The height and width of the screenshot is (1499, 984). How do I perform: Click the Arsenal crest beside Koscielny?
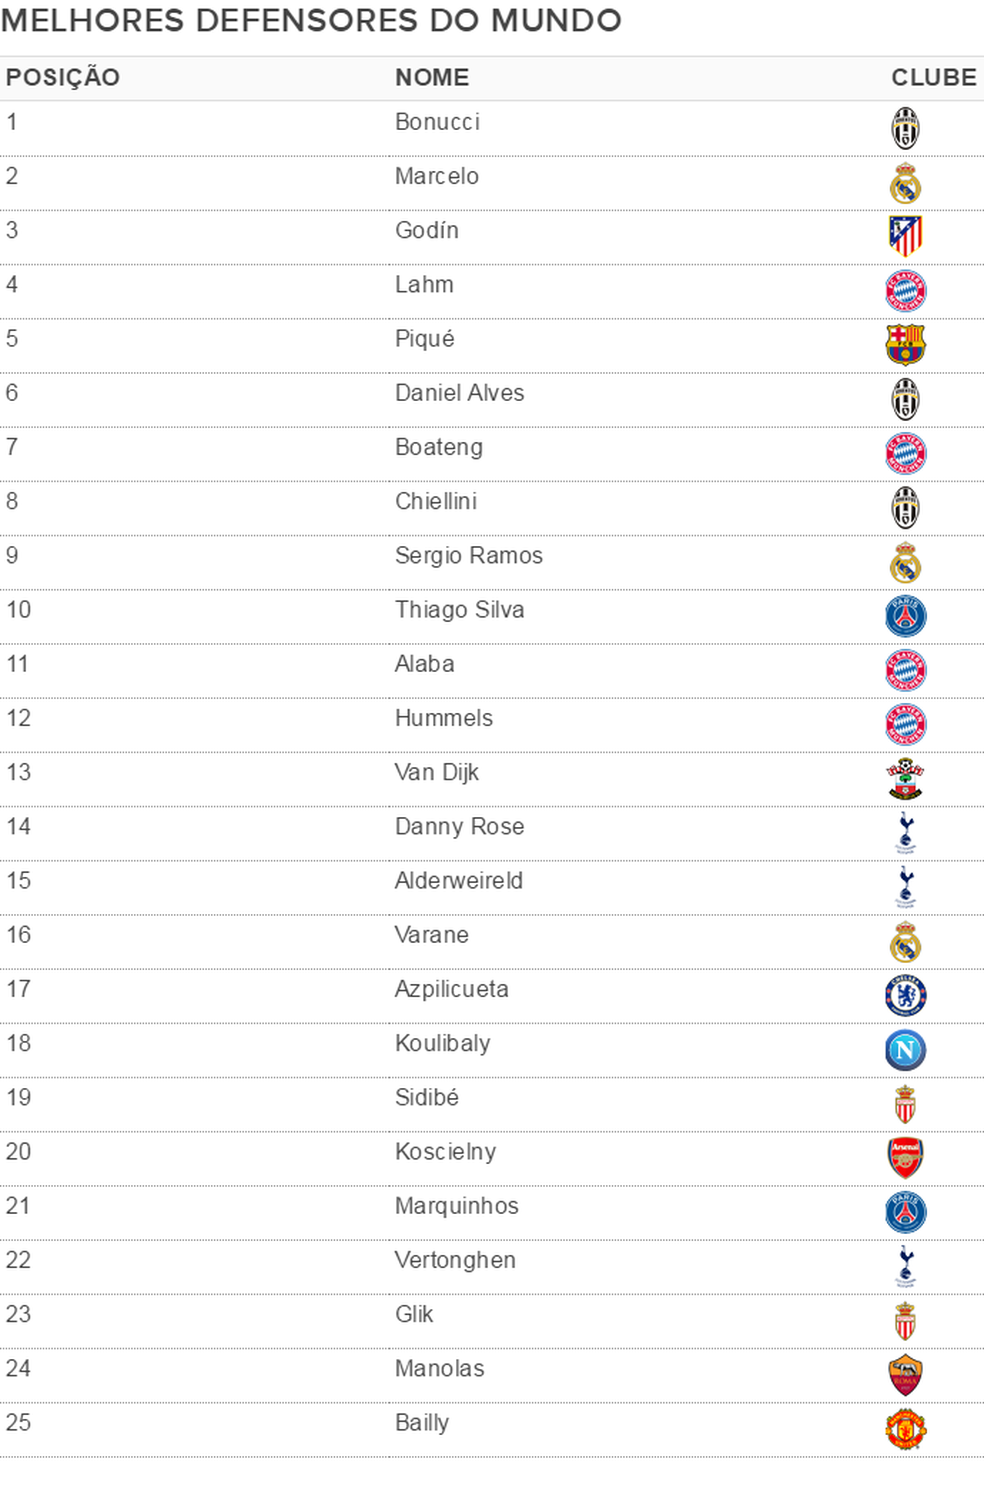tap(905, 1158)
